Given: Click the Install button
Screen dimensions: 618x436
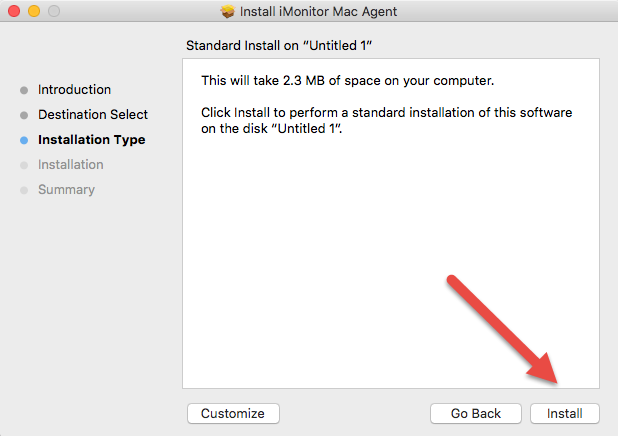Looking at the screenshot, I should tap(564, 413).
